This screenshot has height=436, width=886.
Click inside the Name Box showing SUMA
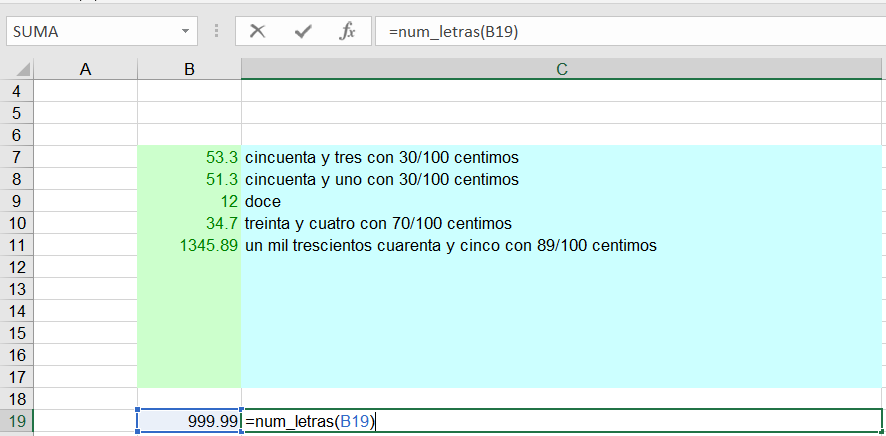coord(90,31)
